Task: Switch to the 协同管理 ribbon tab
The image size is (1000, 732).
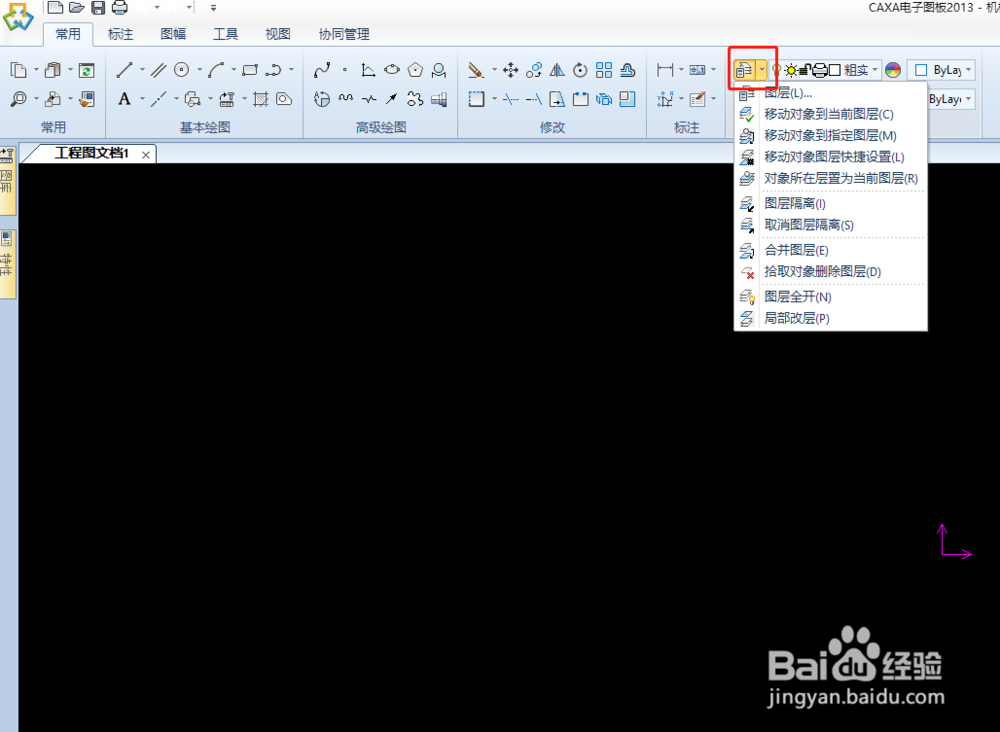Action: point(344,34)
